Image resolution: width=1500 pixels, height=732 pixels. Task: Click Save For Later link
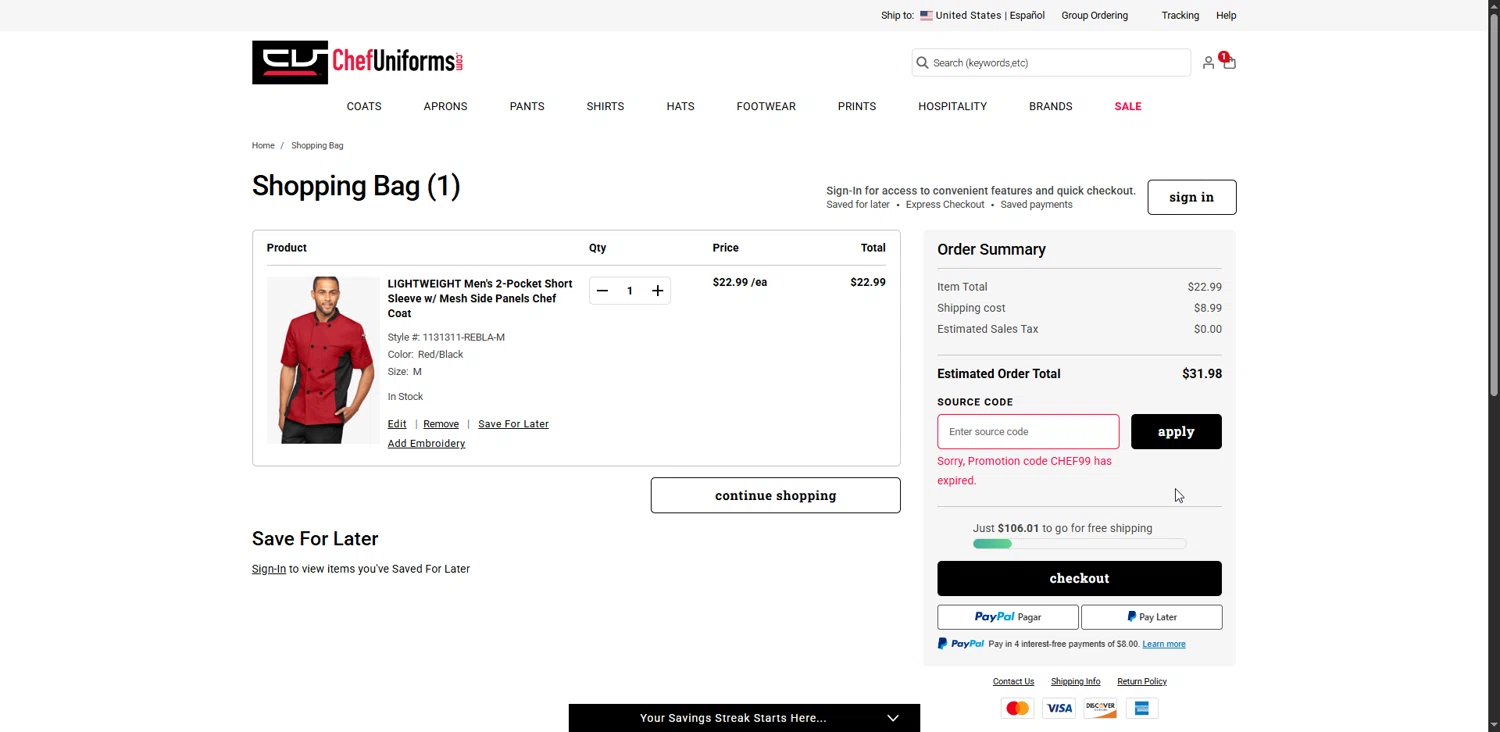pos(513,424)
